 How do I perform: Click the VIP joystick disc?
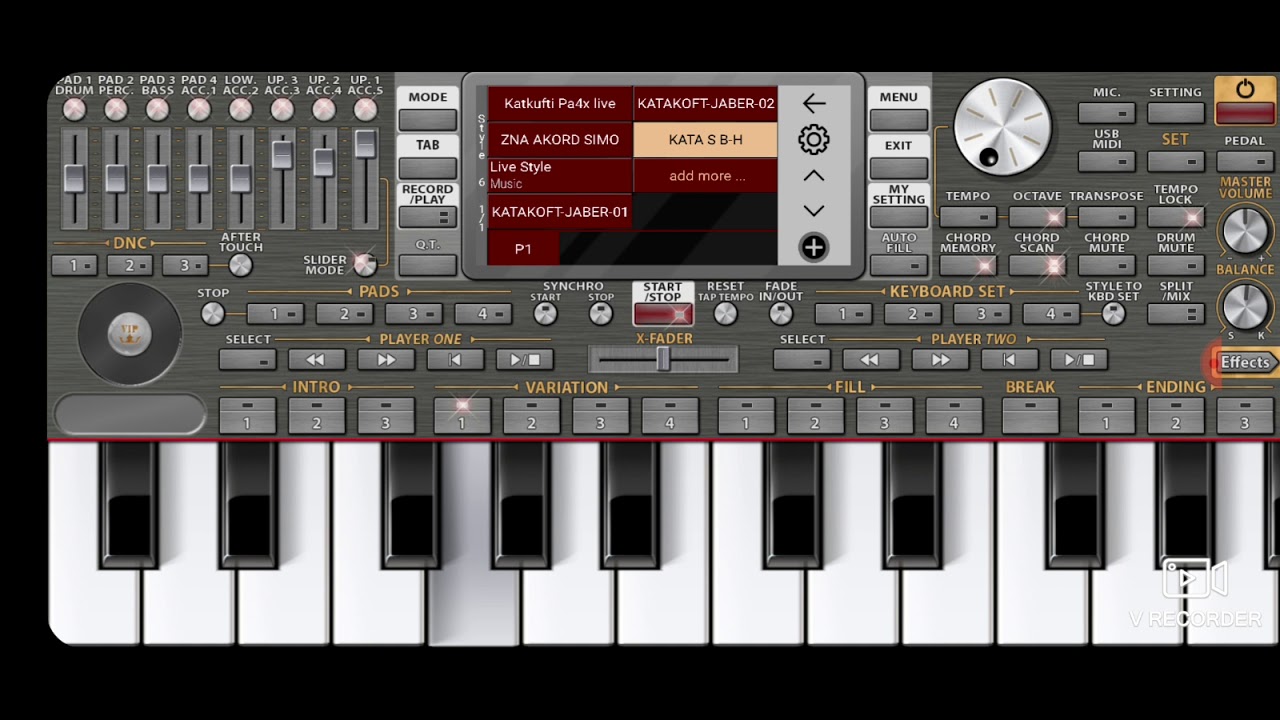coord(130,335)
